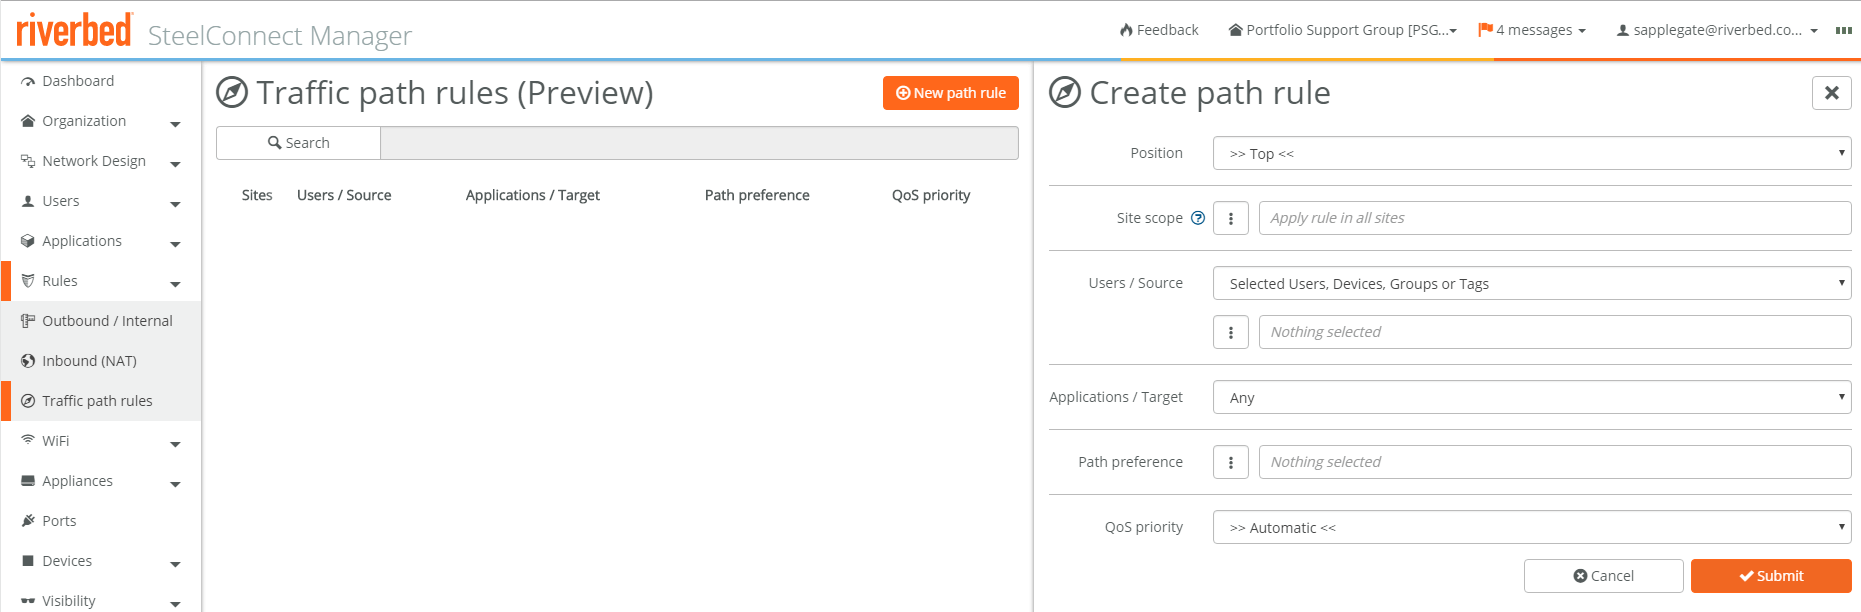Open the QoS priority dropdown
The height and width of the screenshot is (612, 1861).
tap(1532, 527)
